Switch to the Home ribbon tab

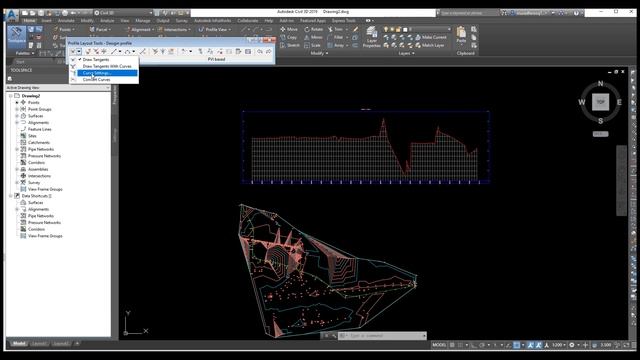[29, 20]
